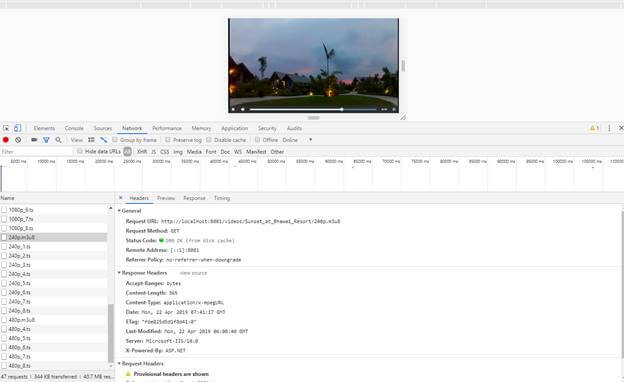Click the request list scroll-down arrow
The image size is (624, 382).
[x=111, y=366]
